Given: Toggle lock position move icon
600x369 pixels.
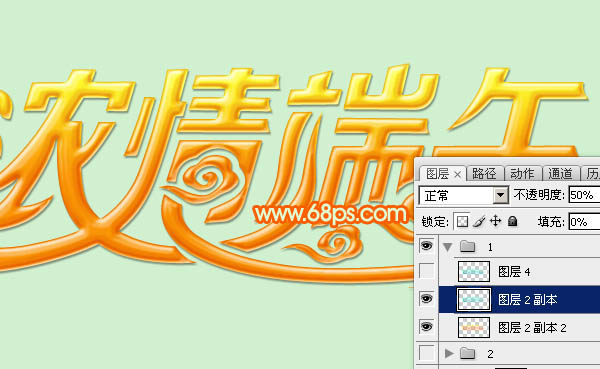Looking at the screenshot, I should [x=496, y=221].
